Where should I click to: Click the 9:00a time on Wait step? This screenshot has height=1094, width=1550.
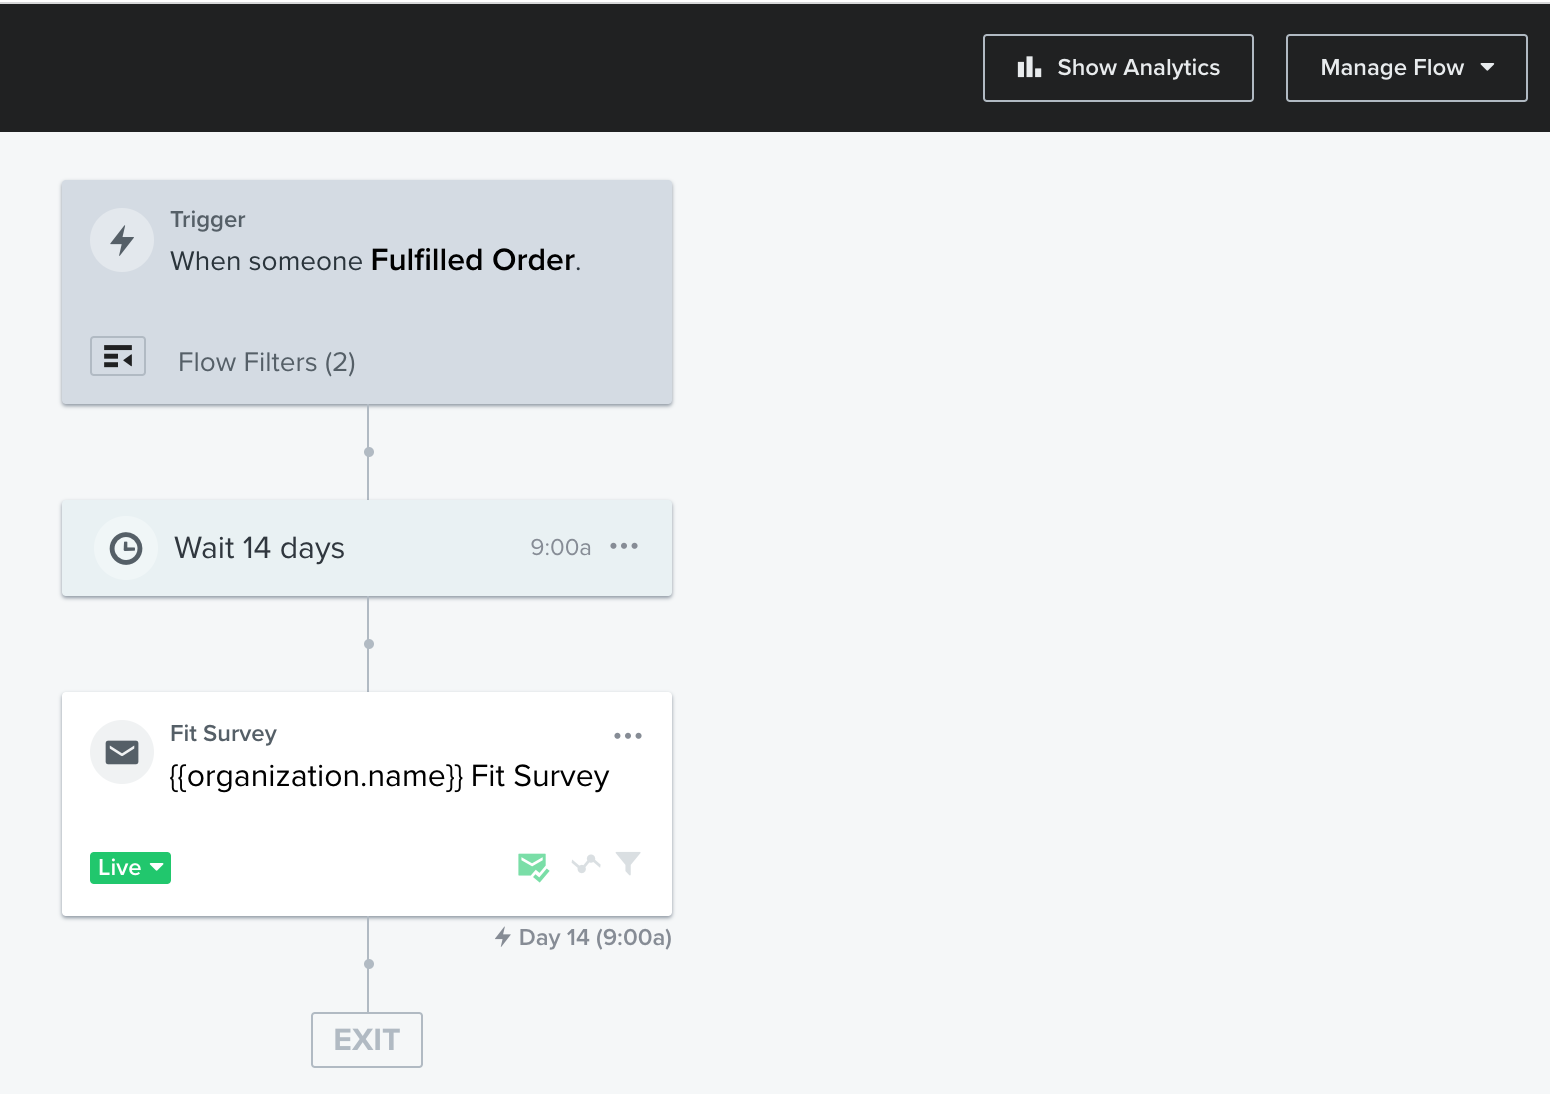(560, 547)
